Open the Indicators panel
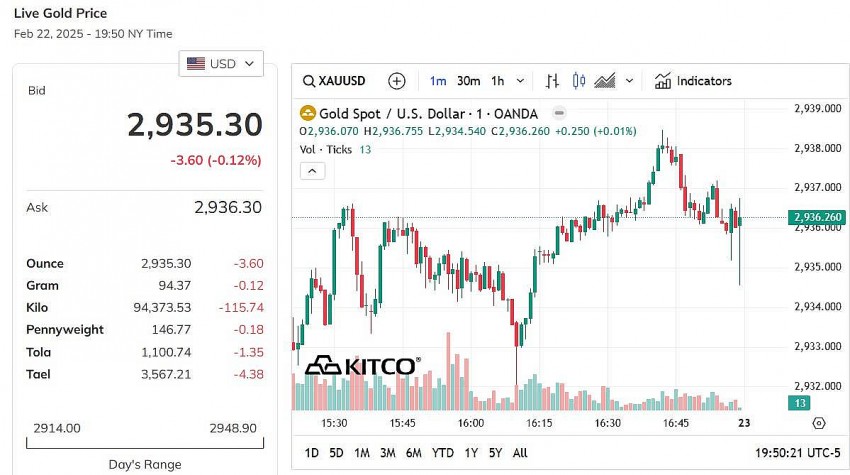Viewport: 850px width, 475px height. point(693,81)
